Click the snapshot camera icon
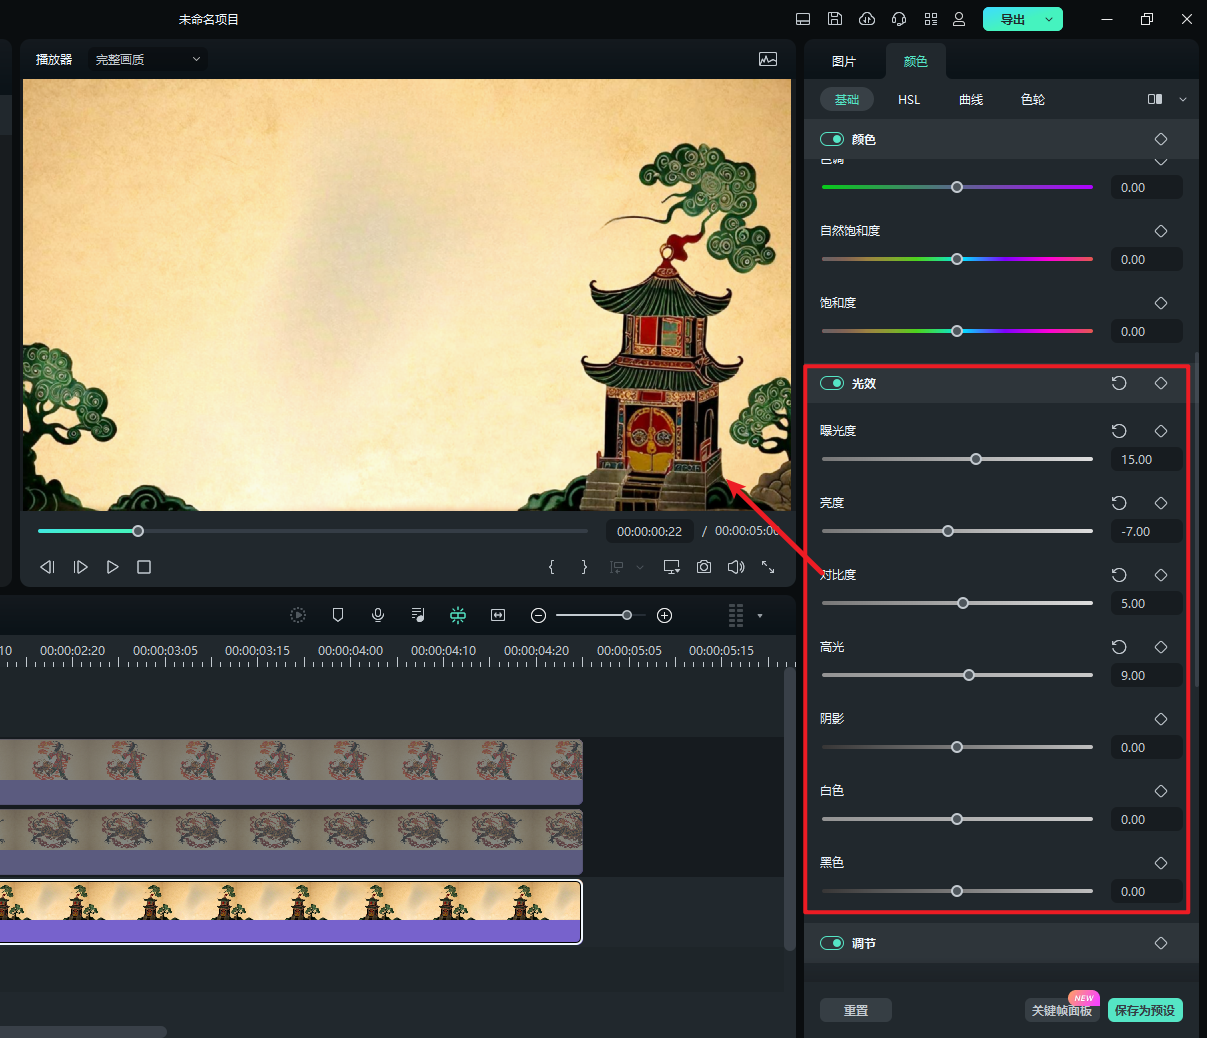 704,567
